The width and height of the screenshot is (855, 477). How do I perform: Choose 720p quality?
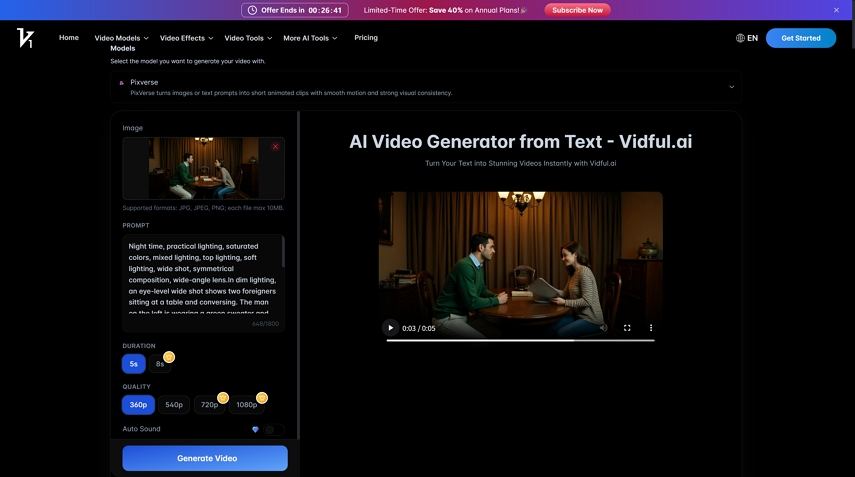[x=209, y=404]
